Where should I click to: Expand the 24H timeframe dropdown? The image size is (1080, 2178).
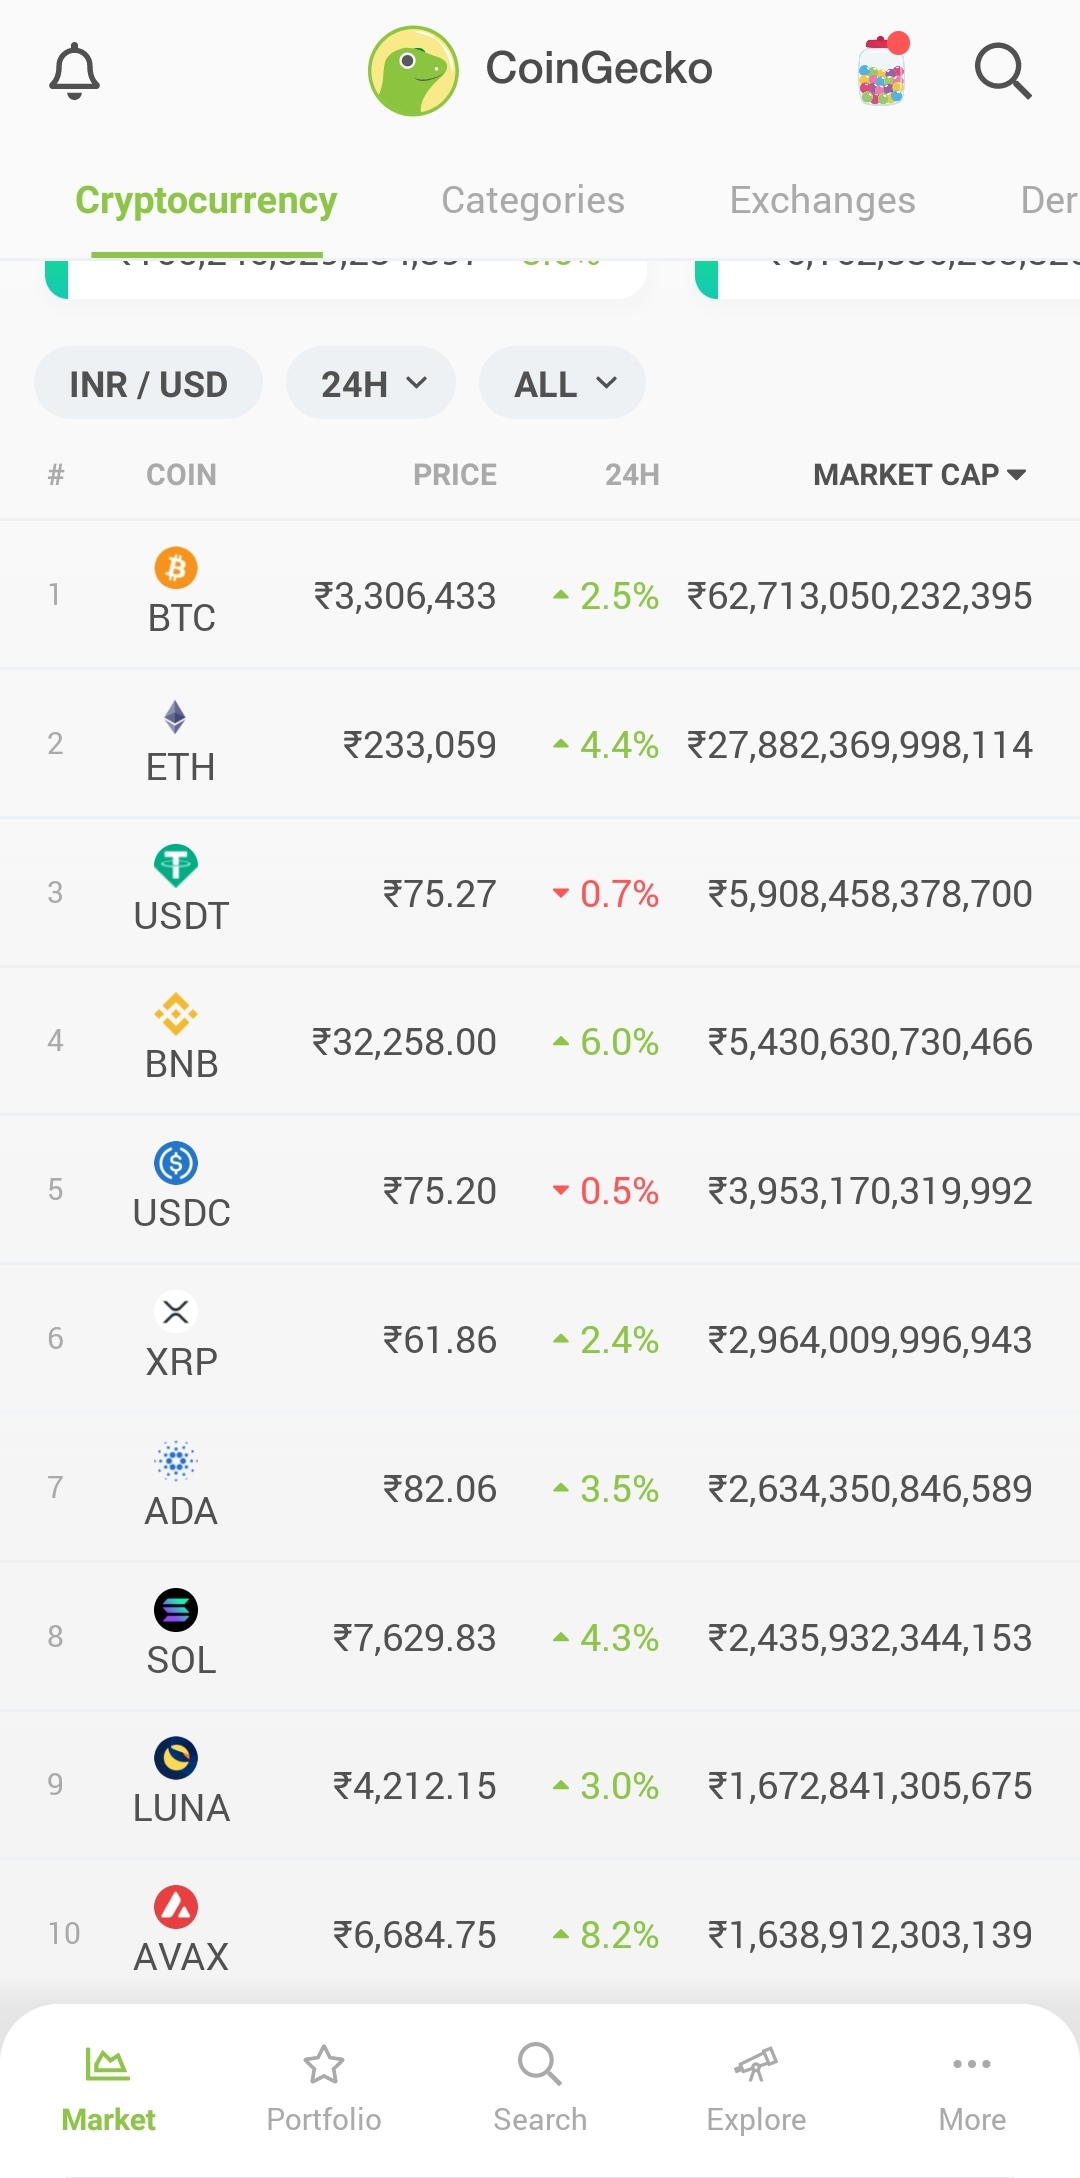371,383
